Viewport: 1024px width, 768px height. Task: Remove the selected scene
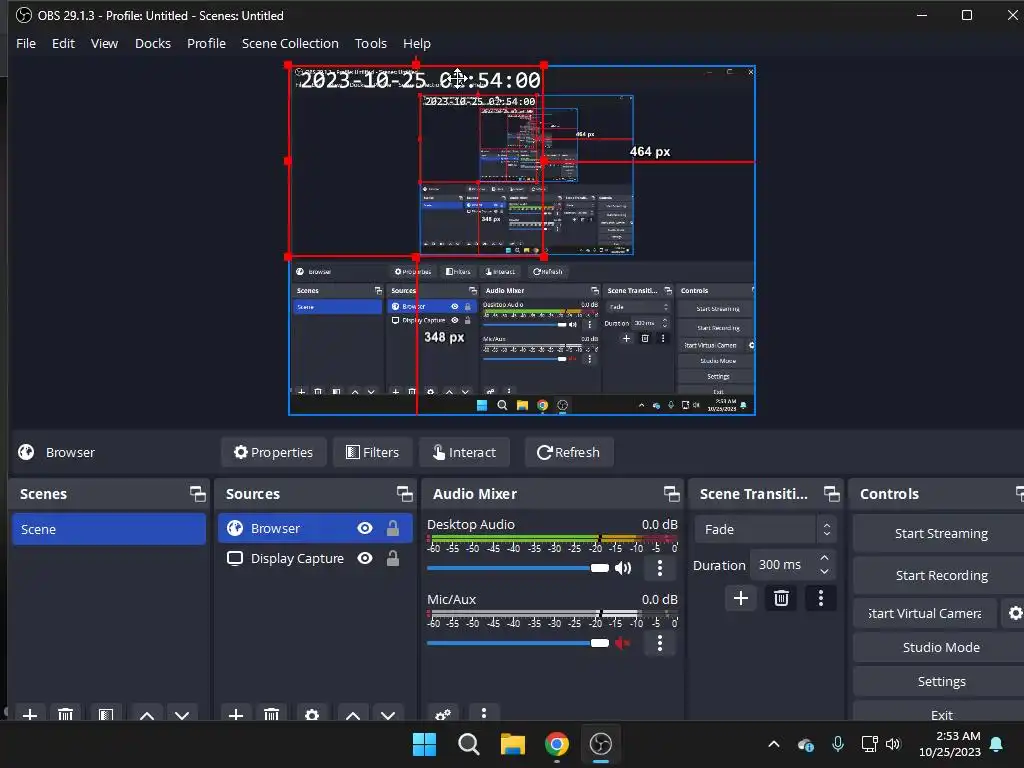65,714
